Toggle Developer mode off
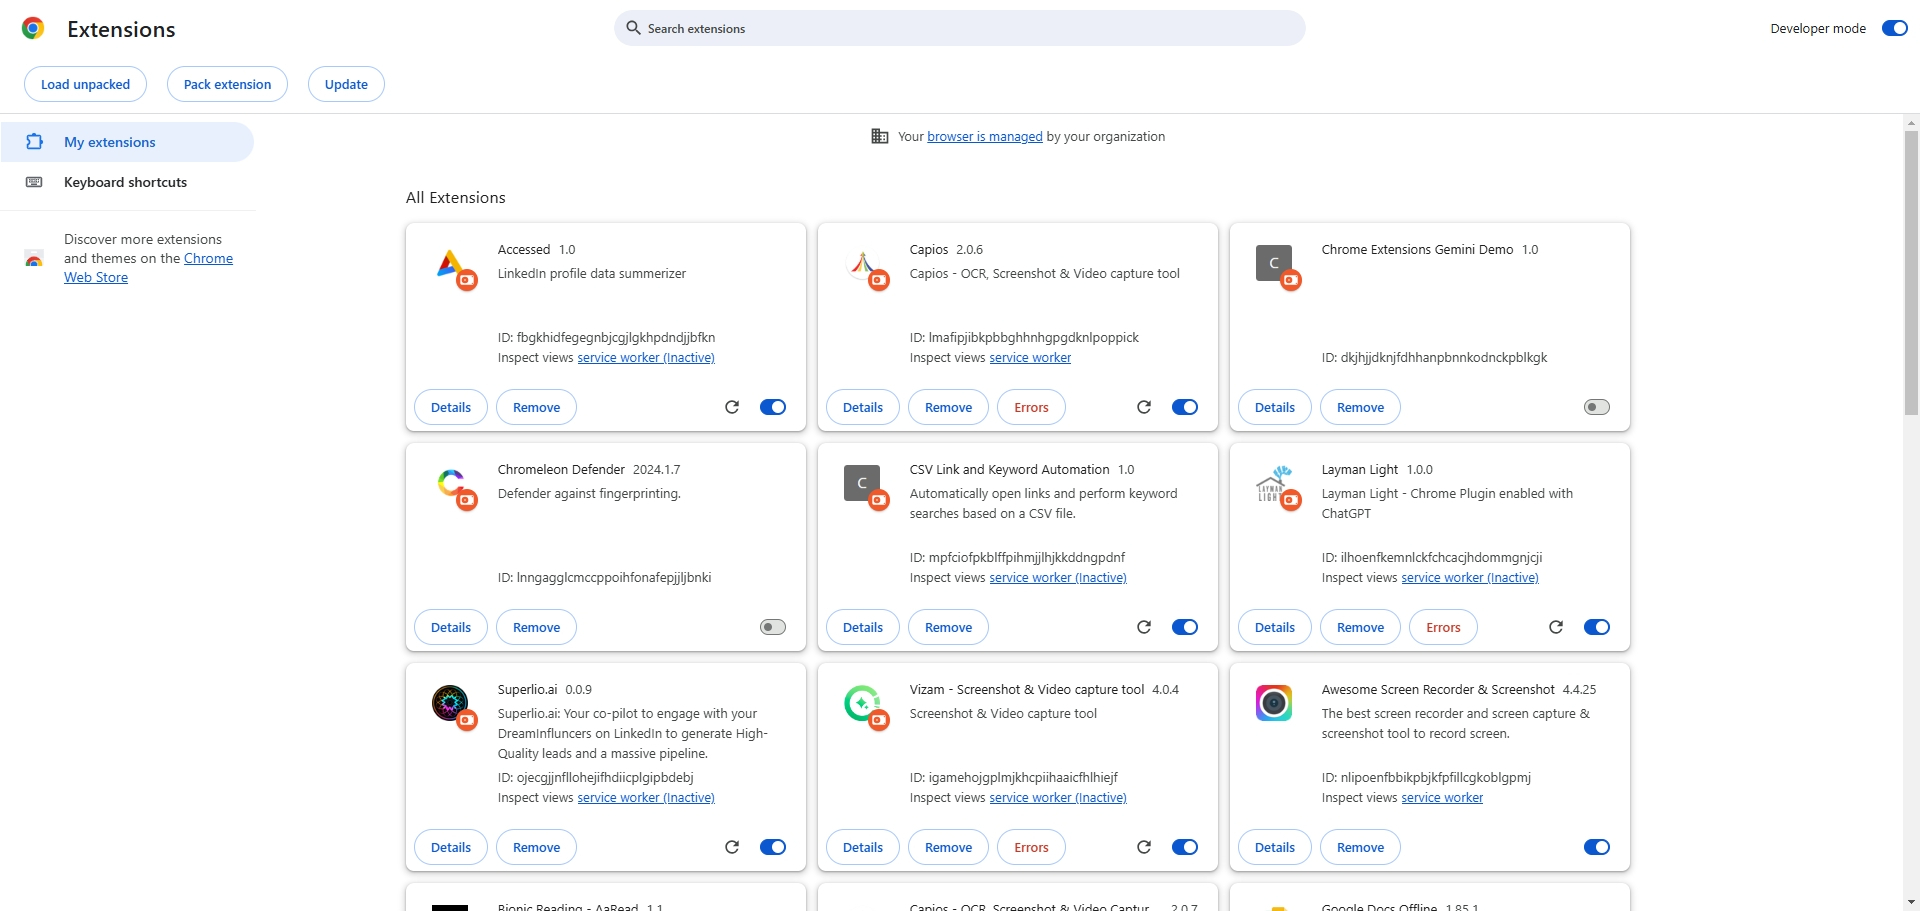Viewport: 1920px width, 911px height. pyautogui.click(x=1895, y=28)
